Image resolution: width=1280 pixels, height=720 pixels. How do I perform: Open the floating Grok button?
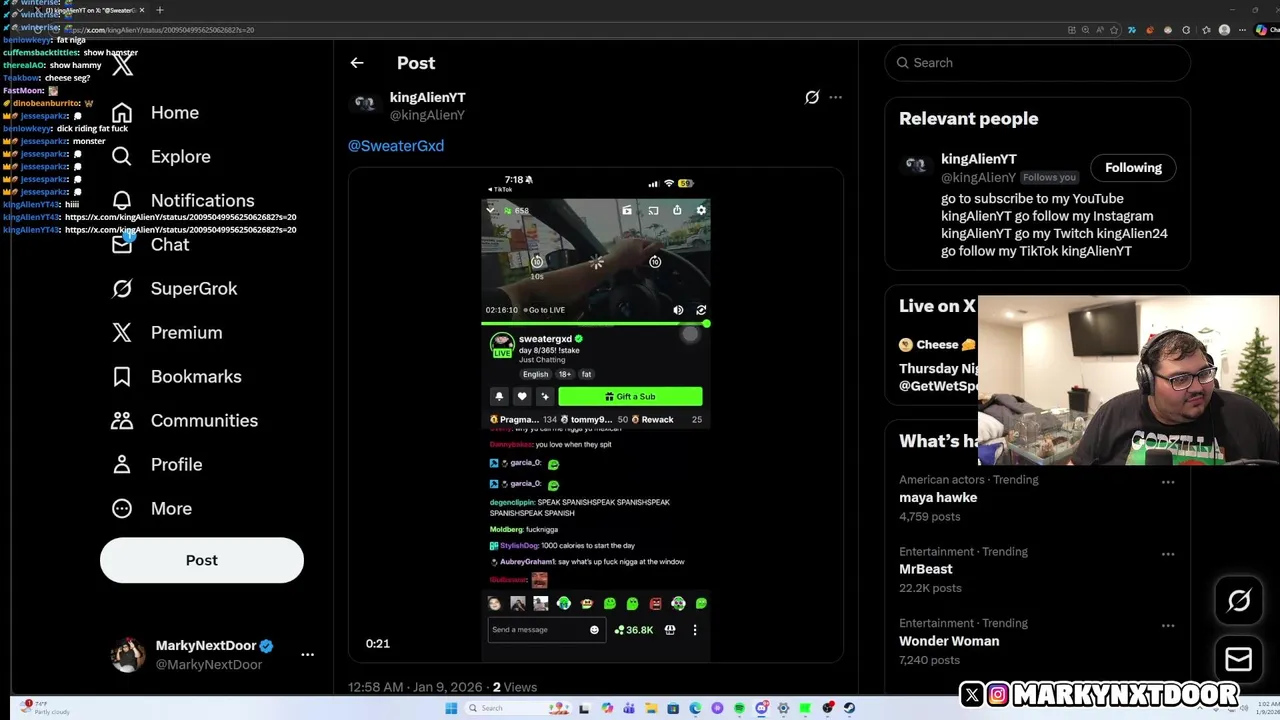(x=1239, y=600)
